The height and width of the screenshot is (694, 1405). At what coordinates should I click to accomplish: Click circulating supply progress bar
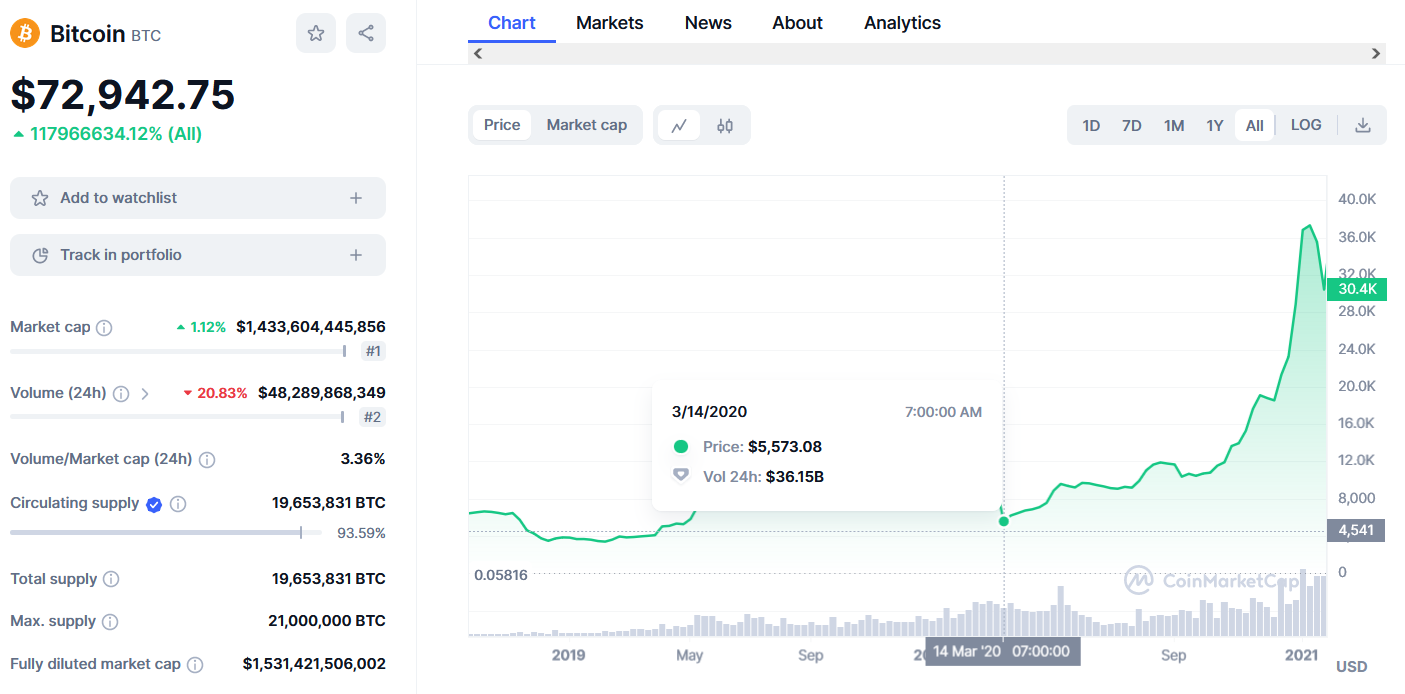166,532
